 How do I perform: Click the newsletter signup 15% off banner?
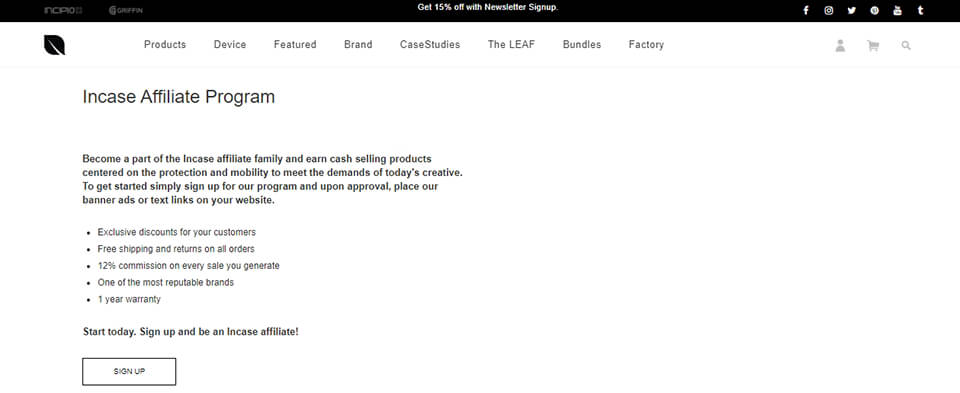pyautogui.click(x=488, y=7)
